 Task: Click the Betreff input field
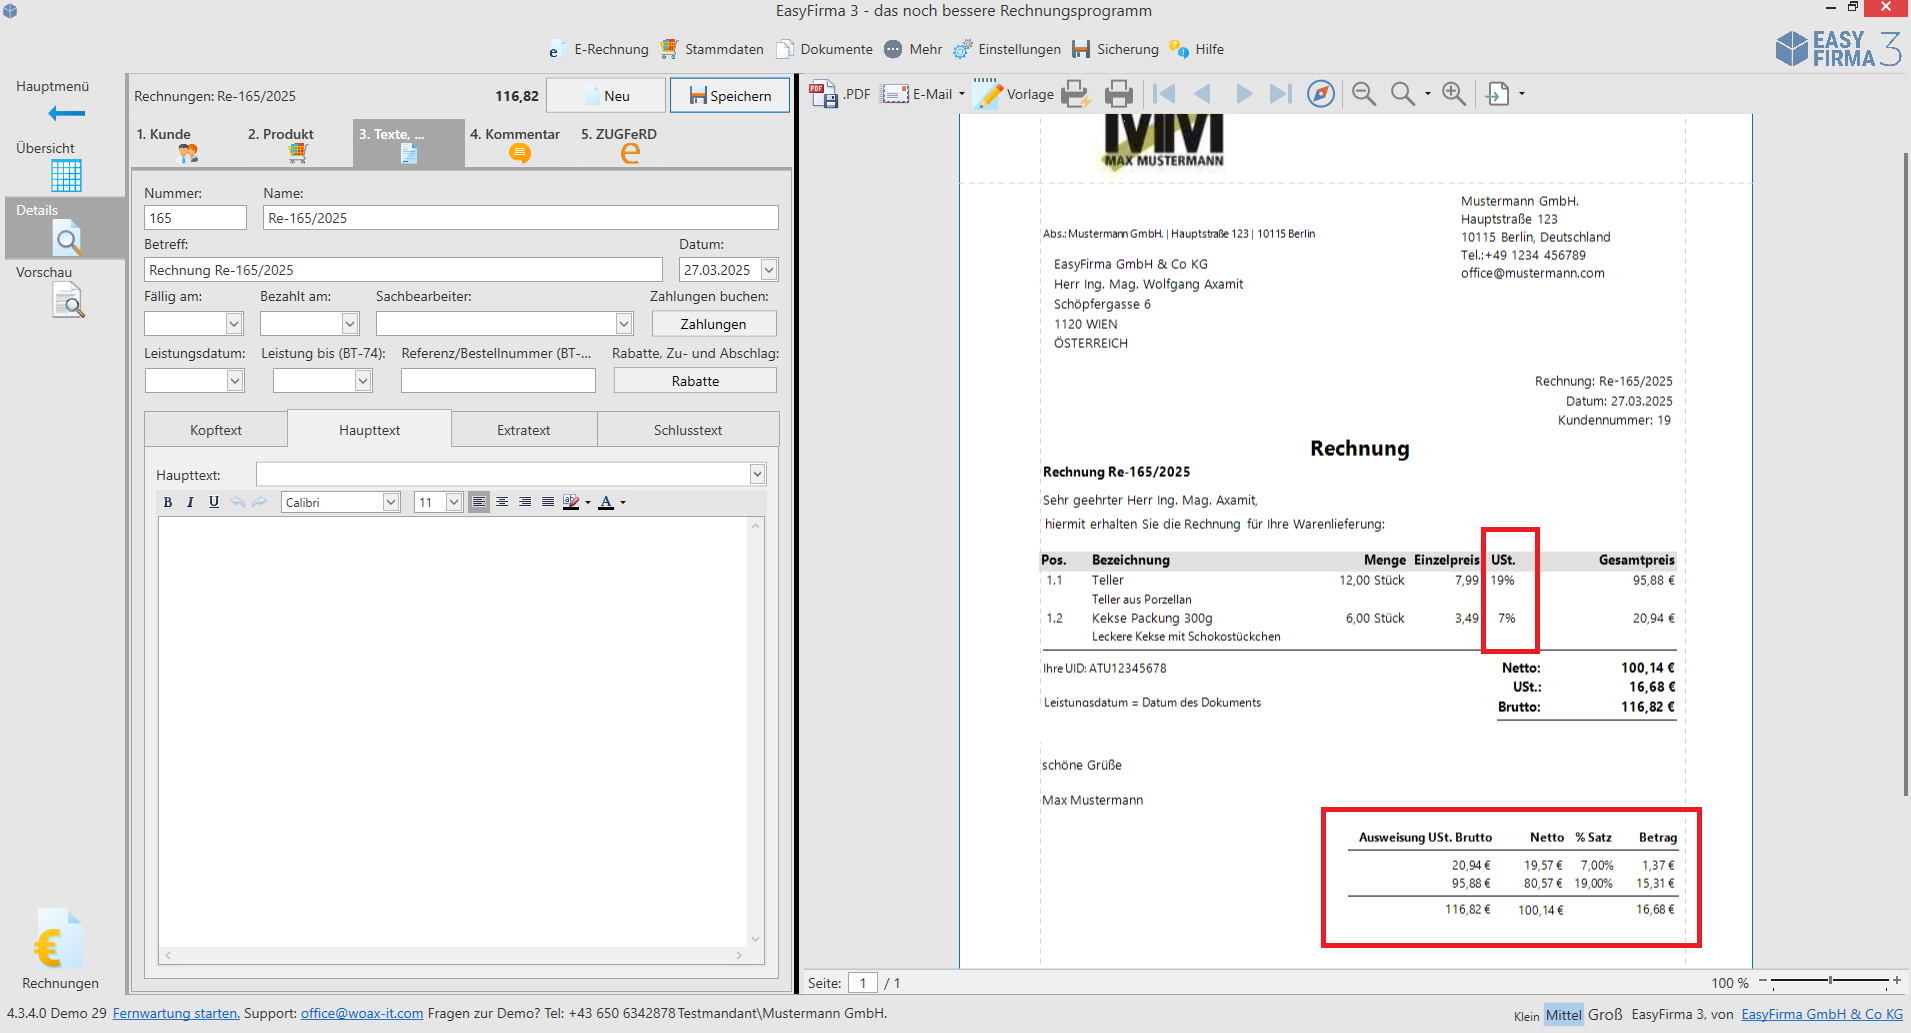pyautogui.click(x=403, y=270)
